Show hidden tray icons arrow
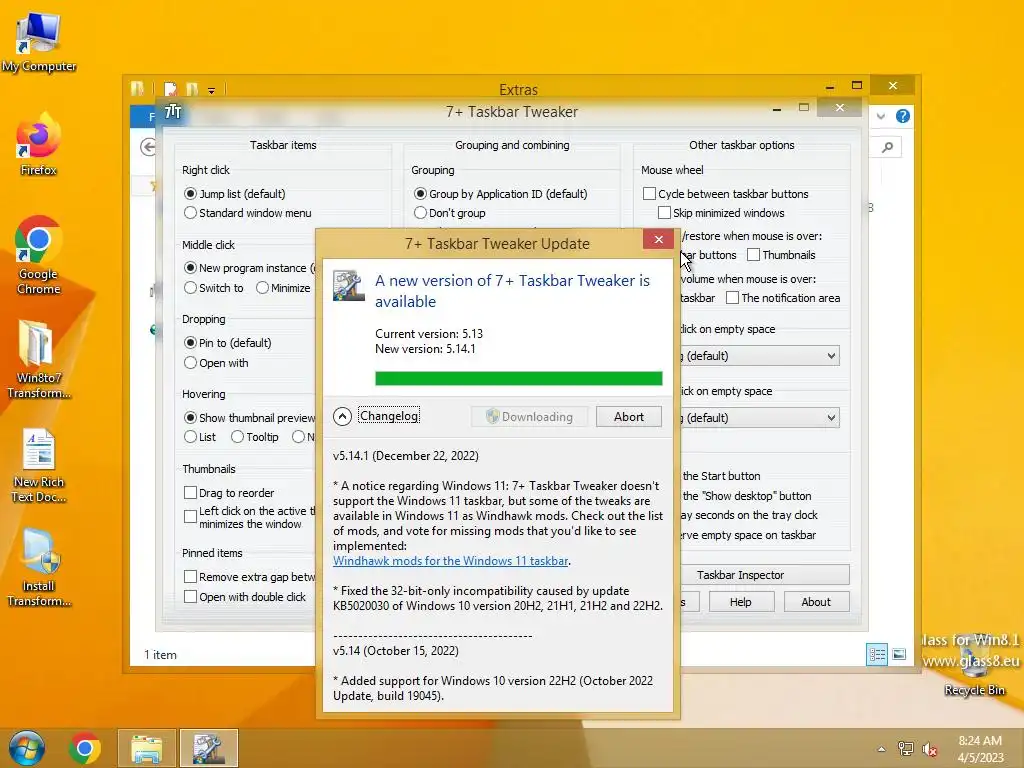Image resolution: width=1024 pixels, height=768 pixels. point(882,749)
